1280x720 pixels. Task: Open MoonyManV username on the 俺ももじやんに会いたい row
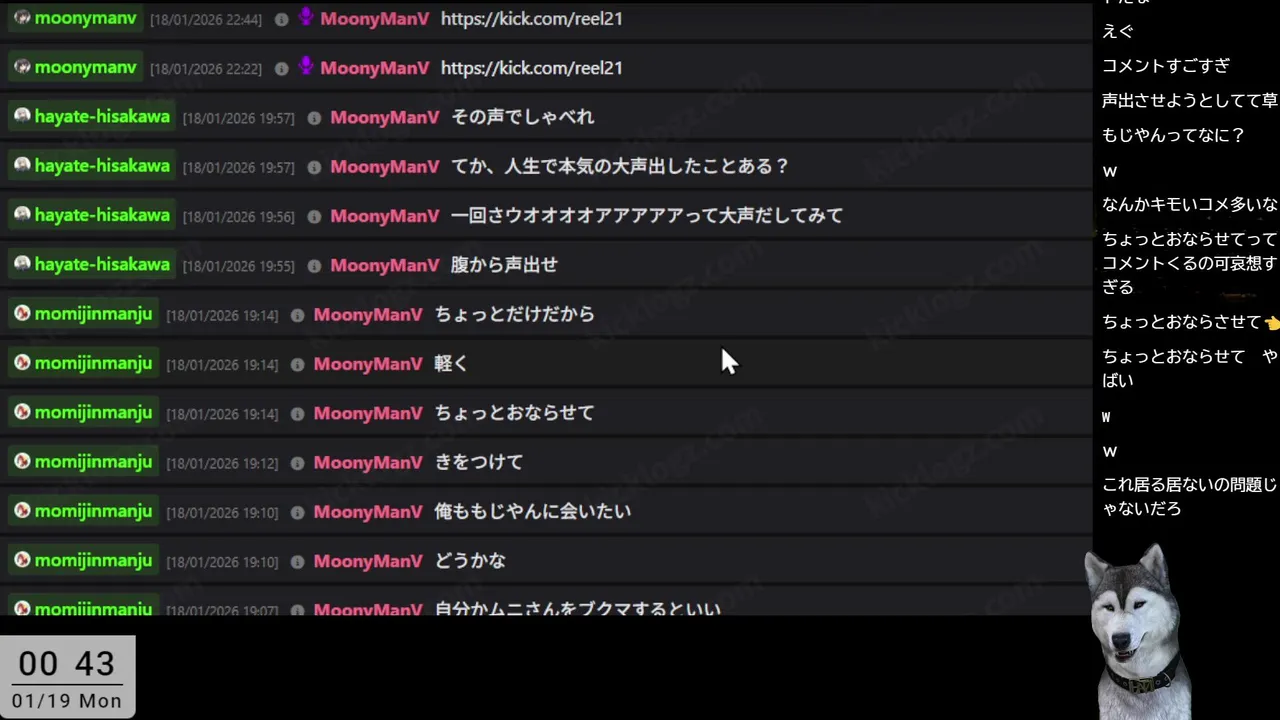coord(368,511)
